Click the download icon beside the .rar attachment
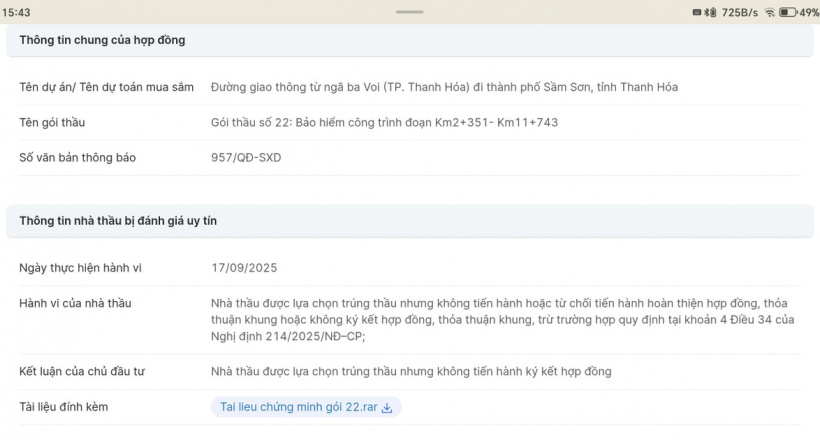820x440 pixels. coord(388,408)
